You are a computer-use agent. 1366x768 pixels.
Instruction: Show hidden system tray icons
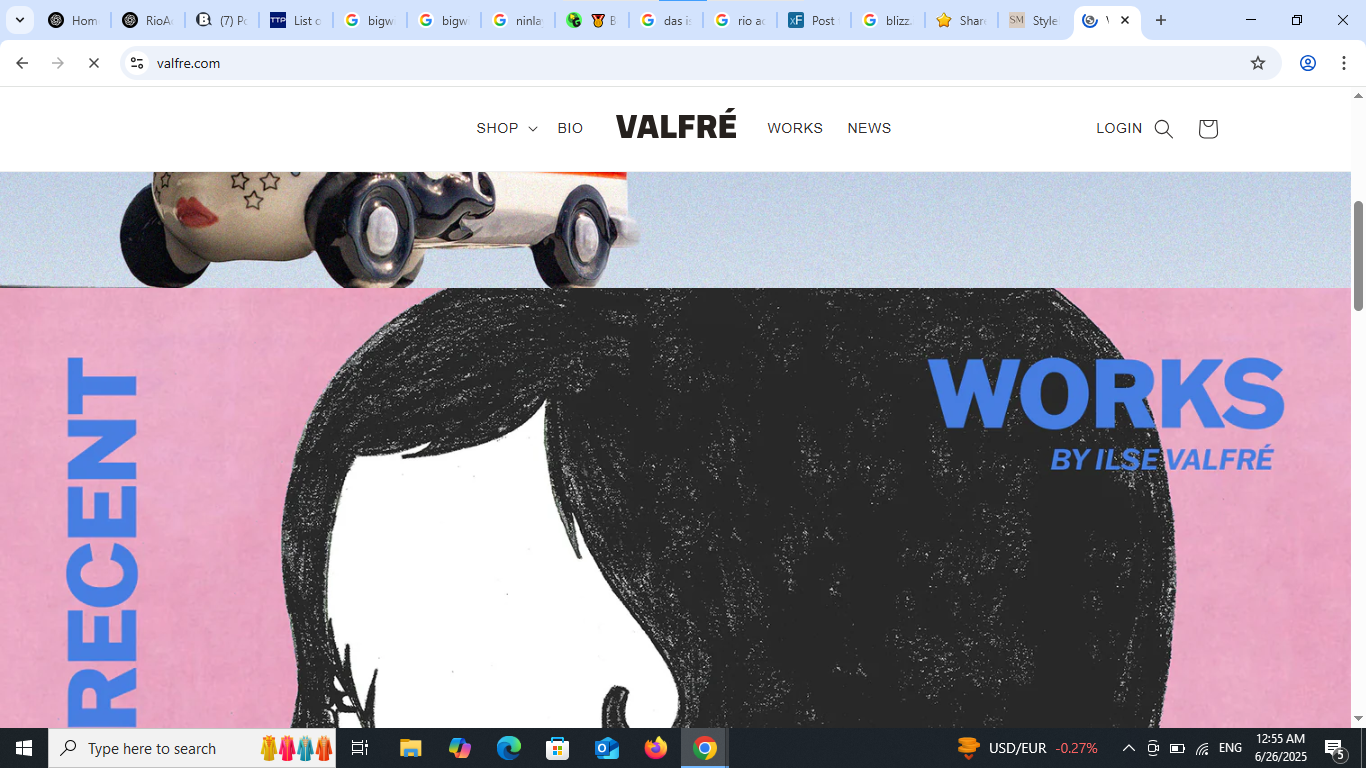(x=1129, y=748)
